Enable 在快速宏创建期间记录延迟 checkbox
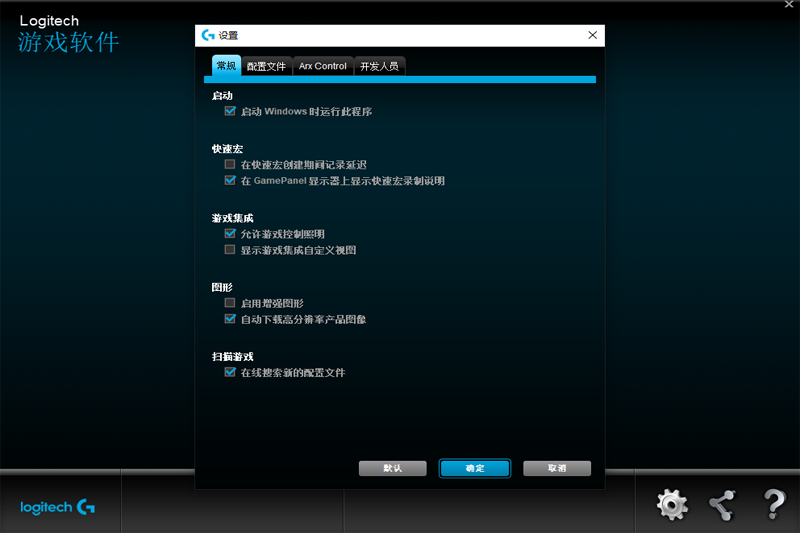 coord(230,164)
